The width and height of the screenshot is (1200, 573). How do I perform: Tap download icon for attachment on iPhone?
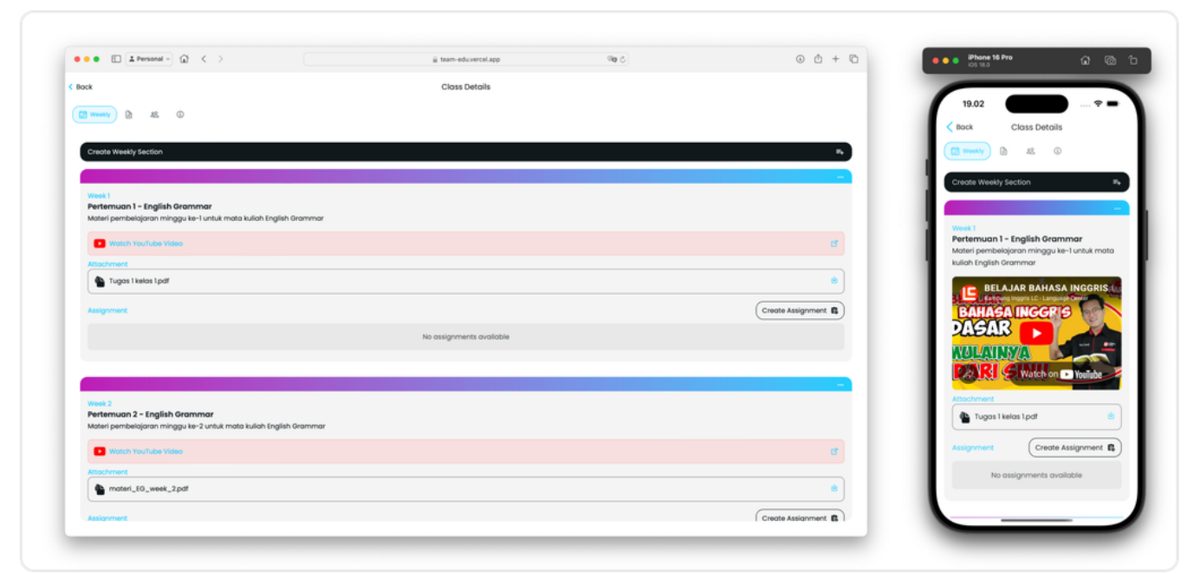coord(1111,416)
